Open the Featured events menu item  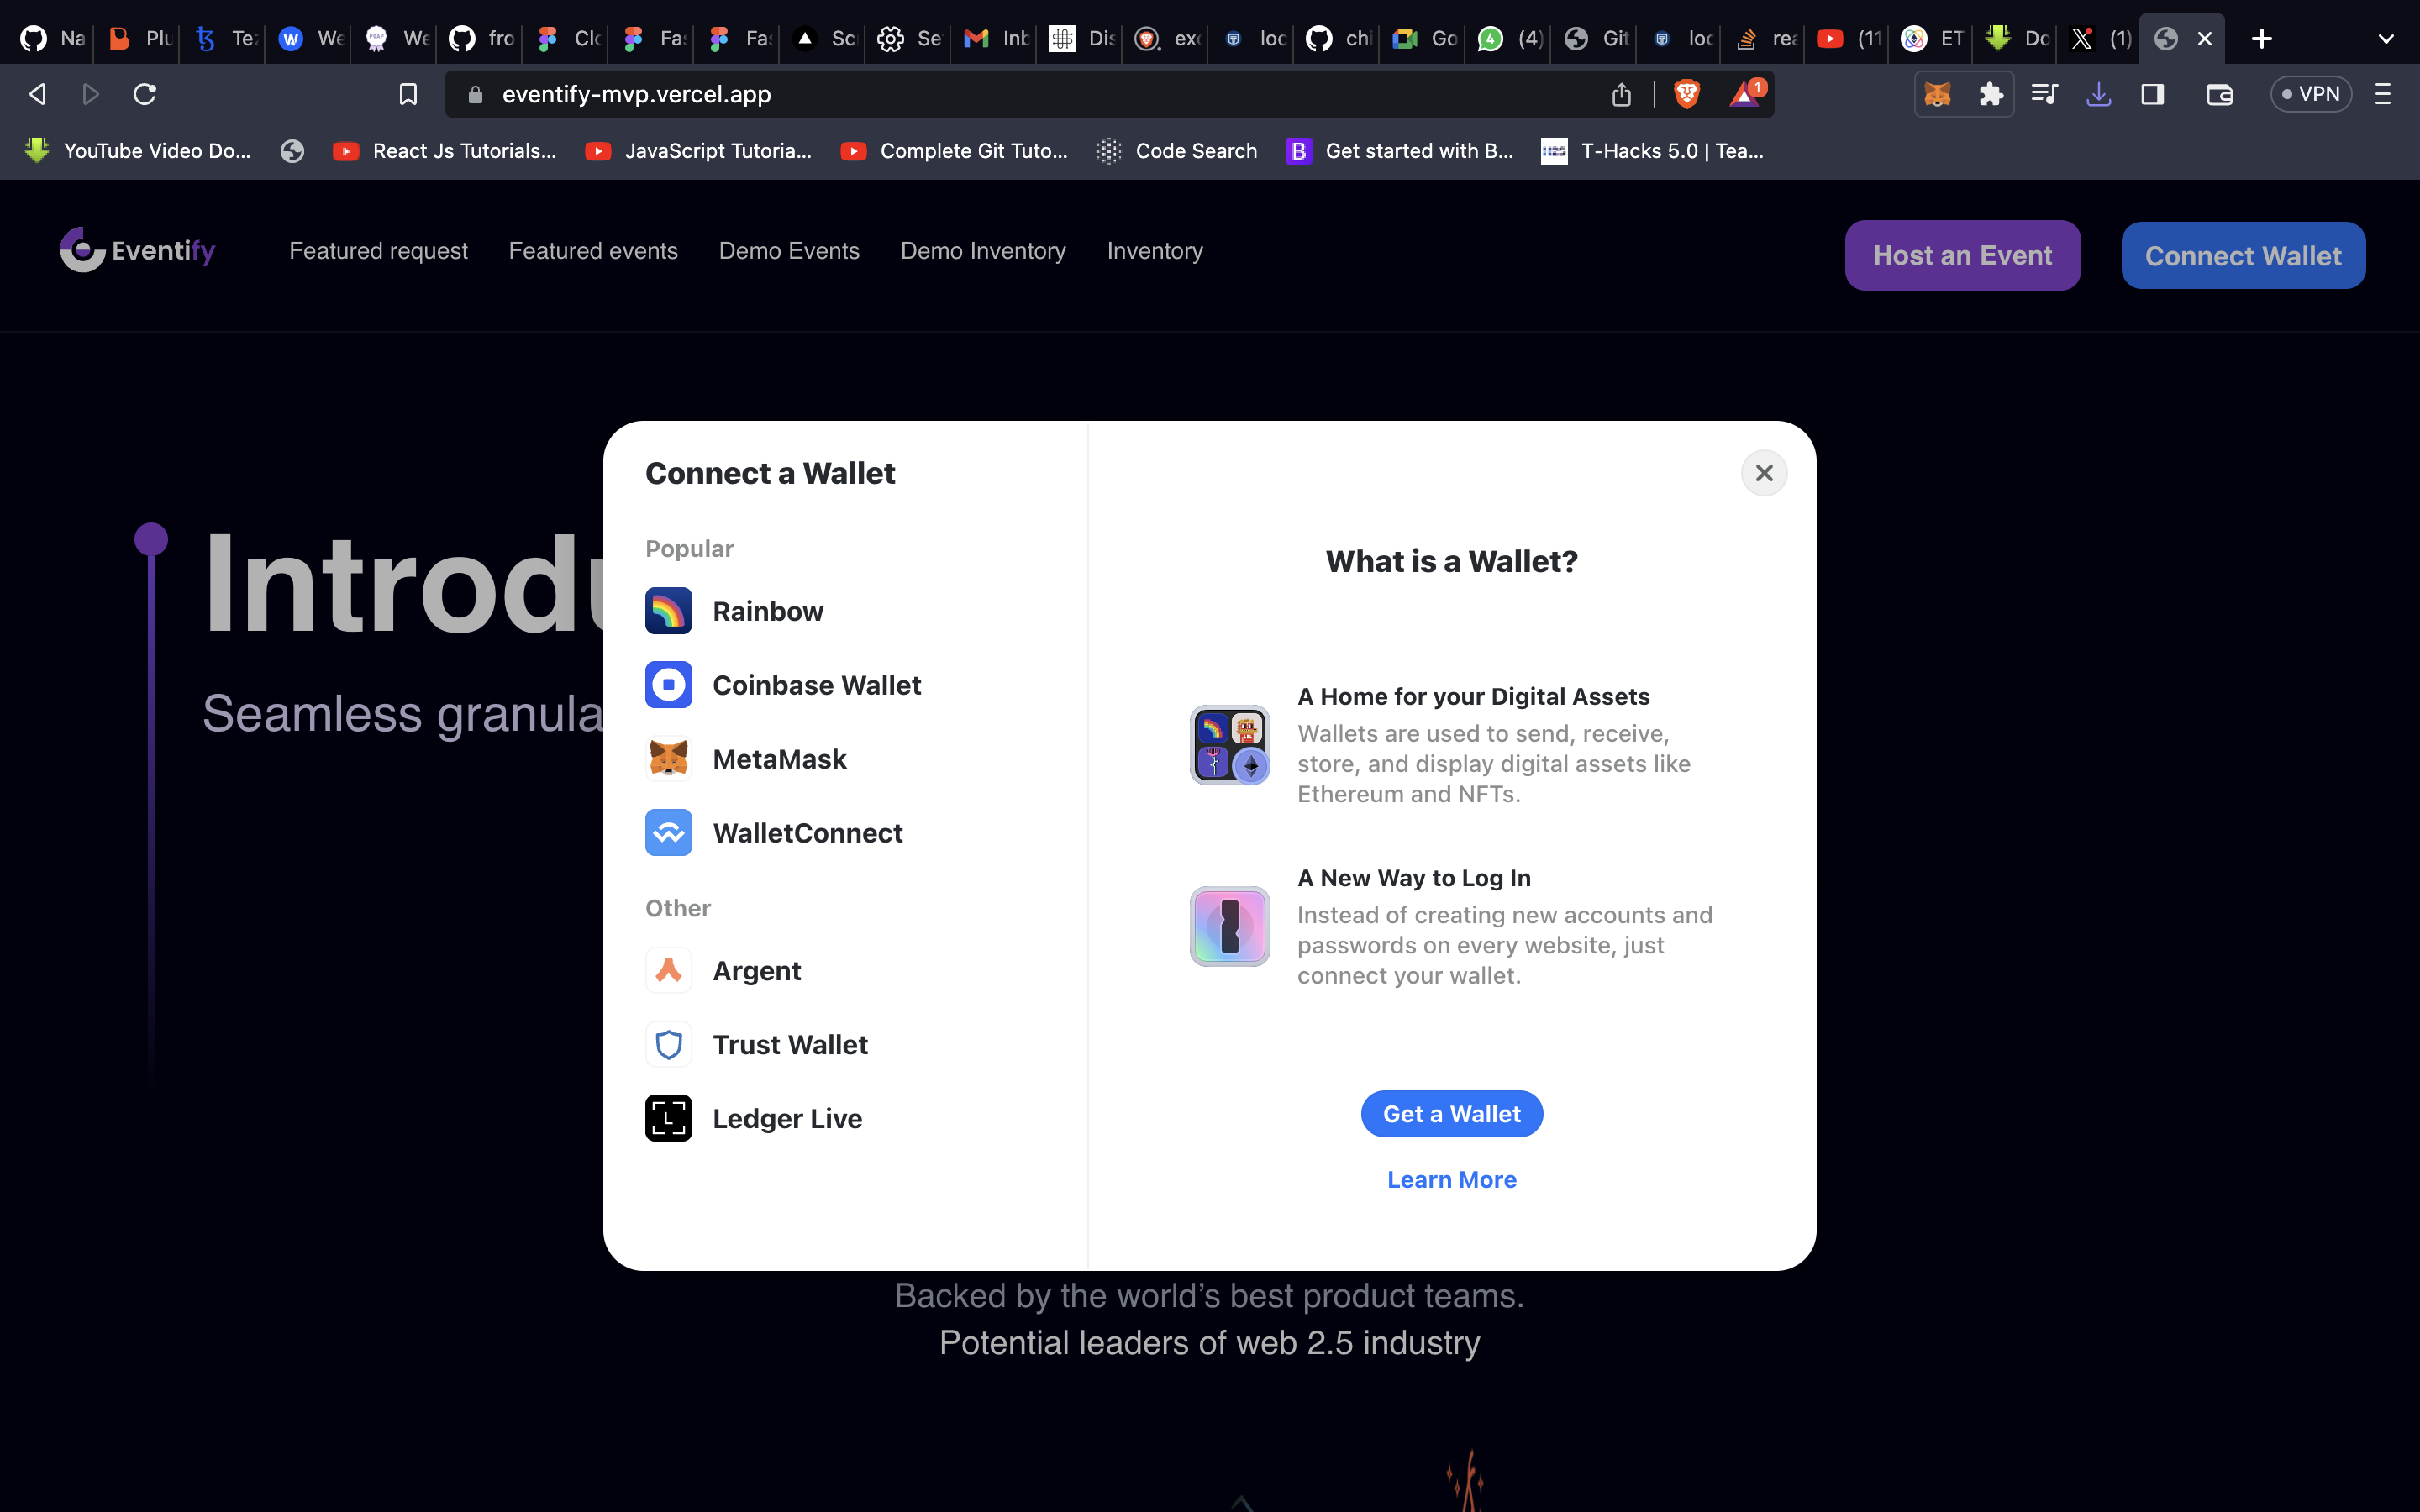(592, 249)
